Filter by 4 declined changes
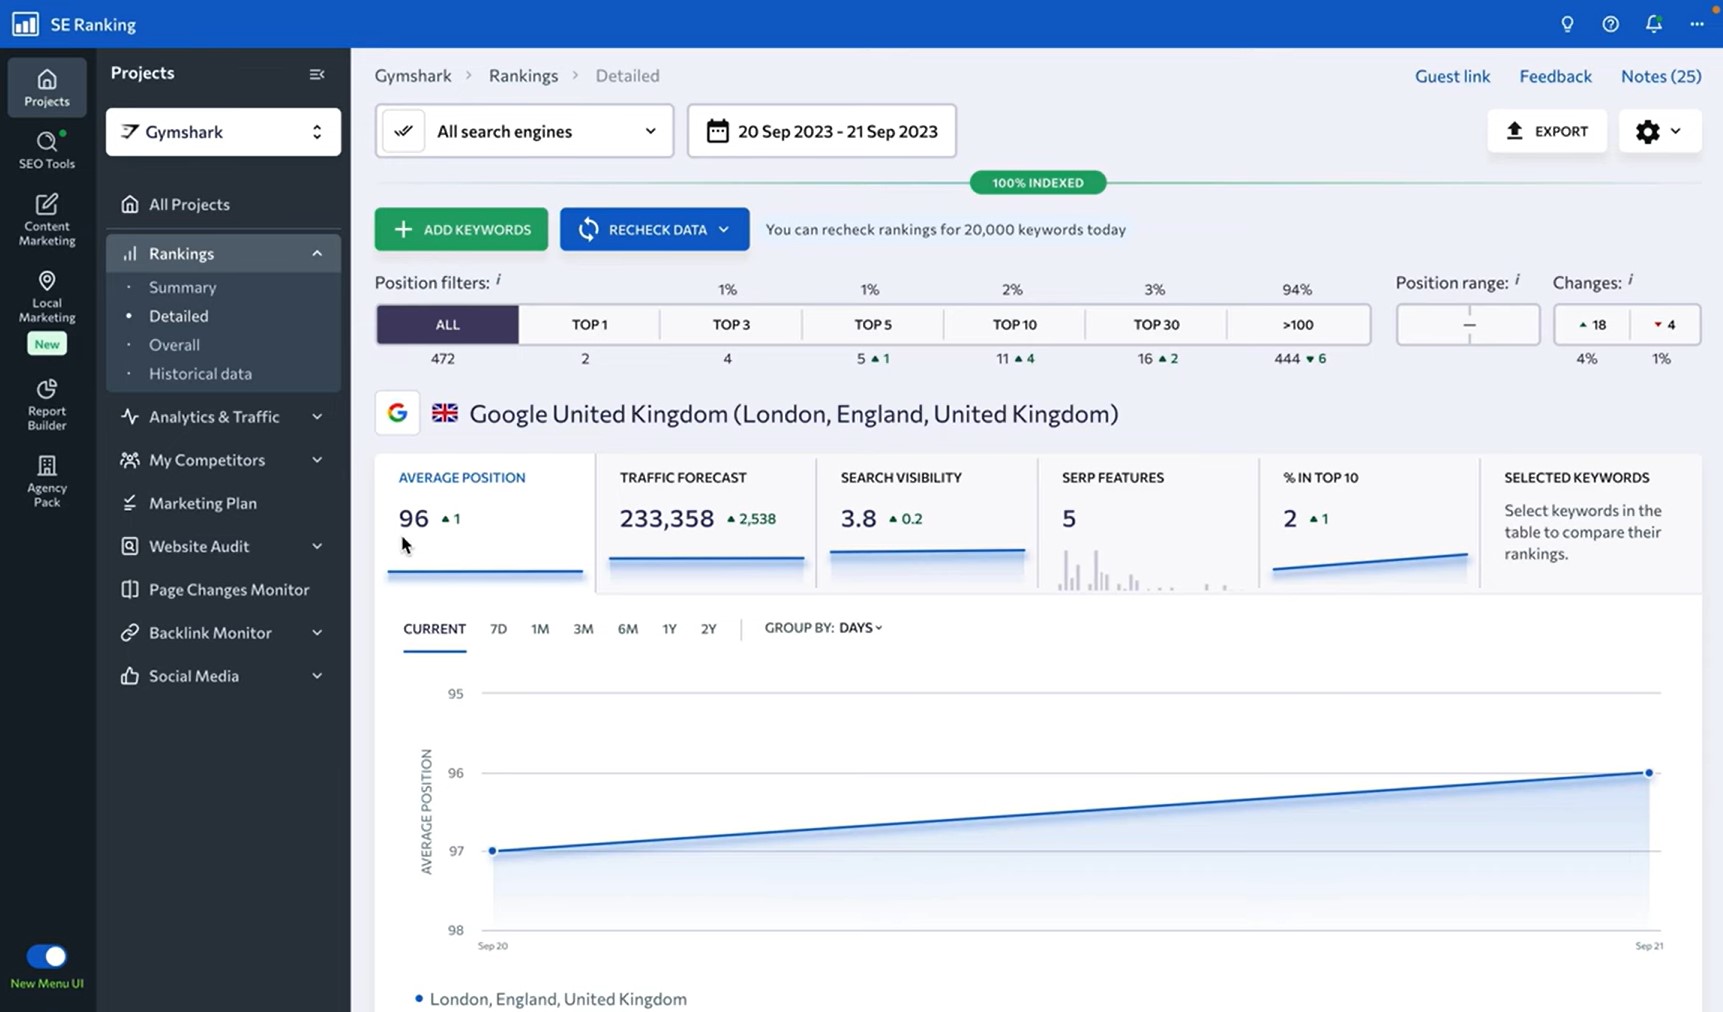This screenshot has height=1012, width=1723. tap(1665, 324)
